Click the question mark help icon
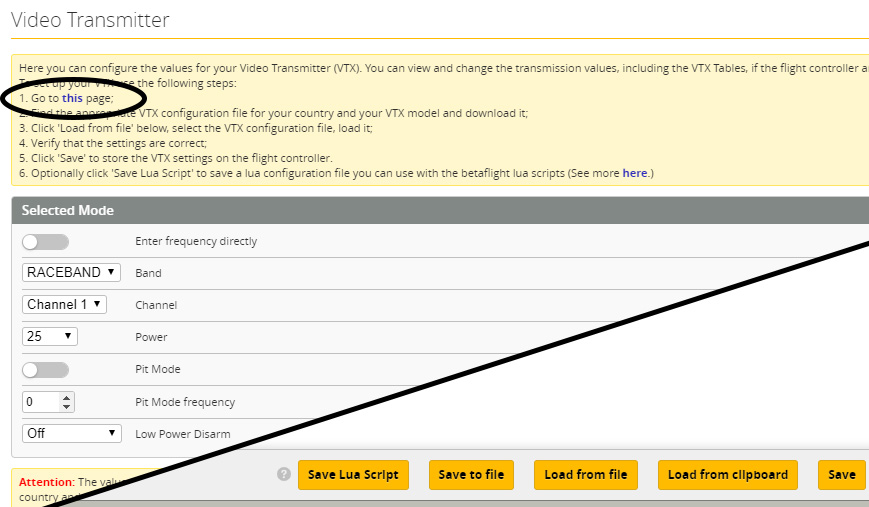The height and width of the screenshot is (507, 869). click(x=284, y=474)
